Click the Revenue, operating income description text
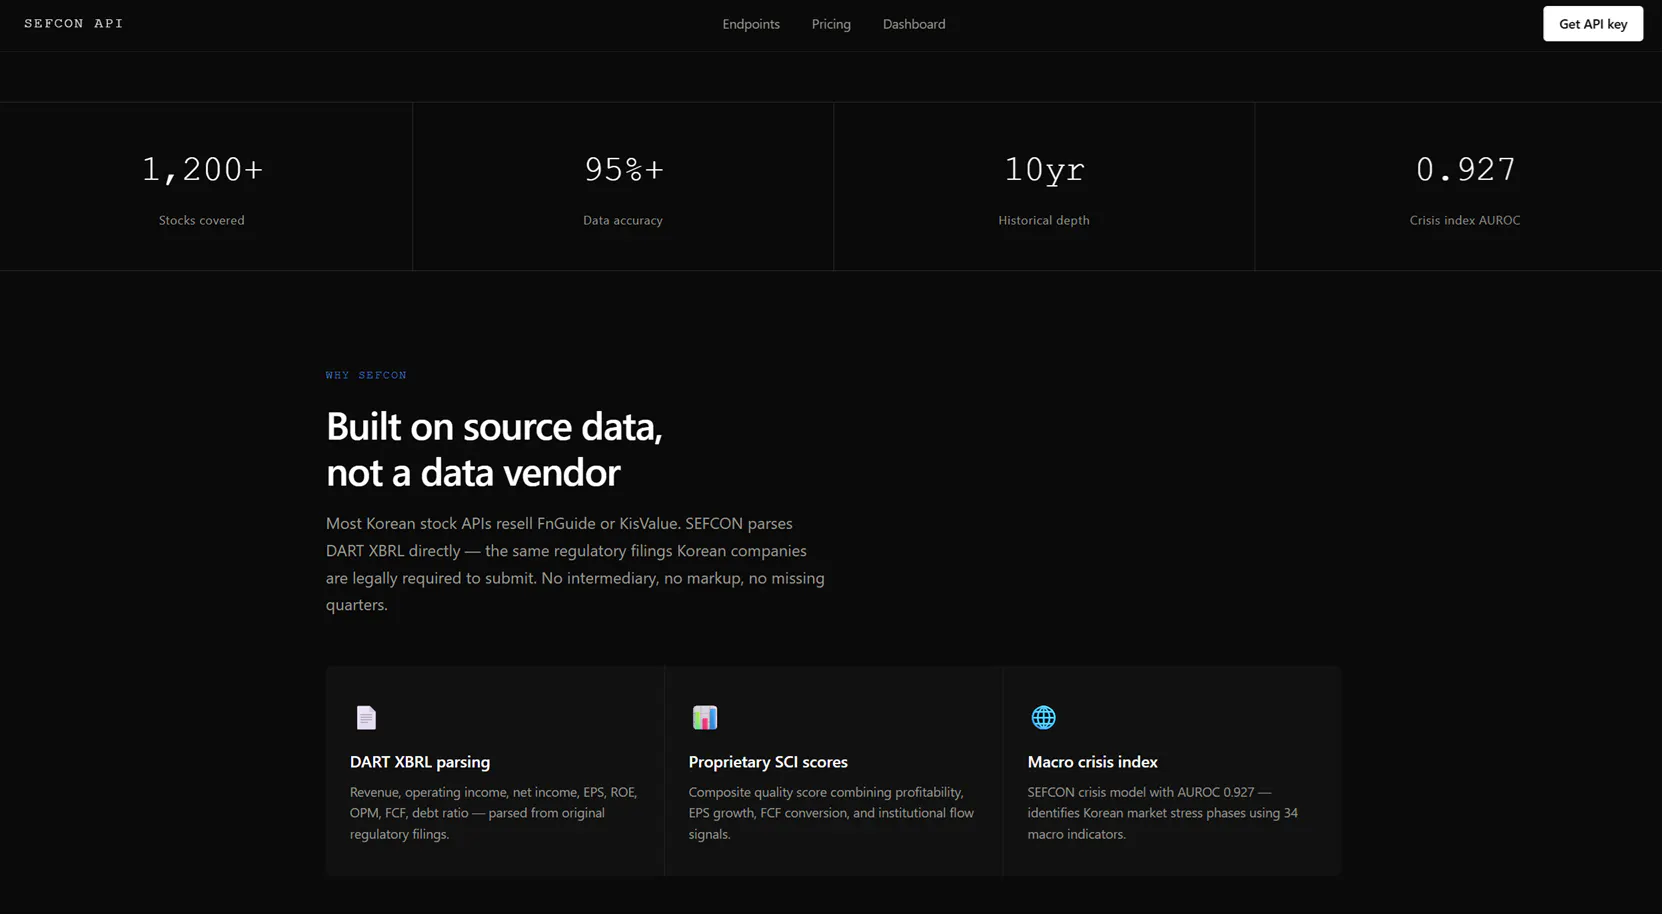 pos(495,814)
